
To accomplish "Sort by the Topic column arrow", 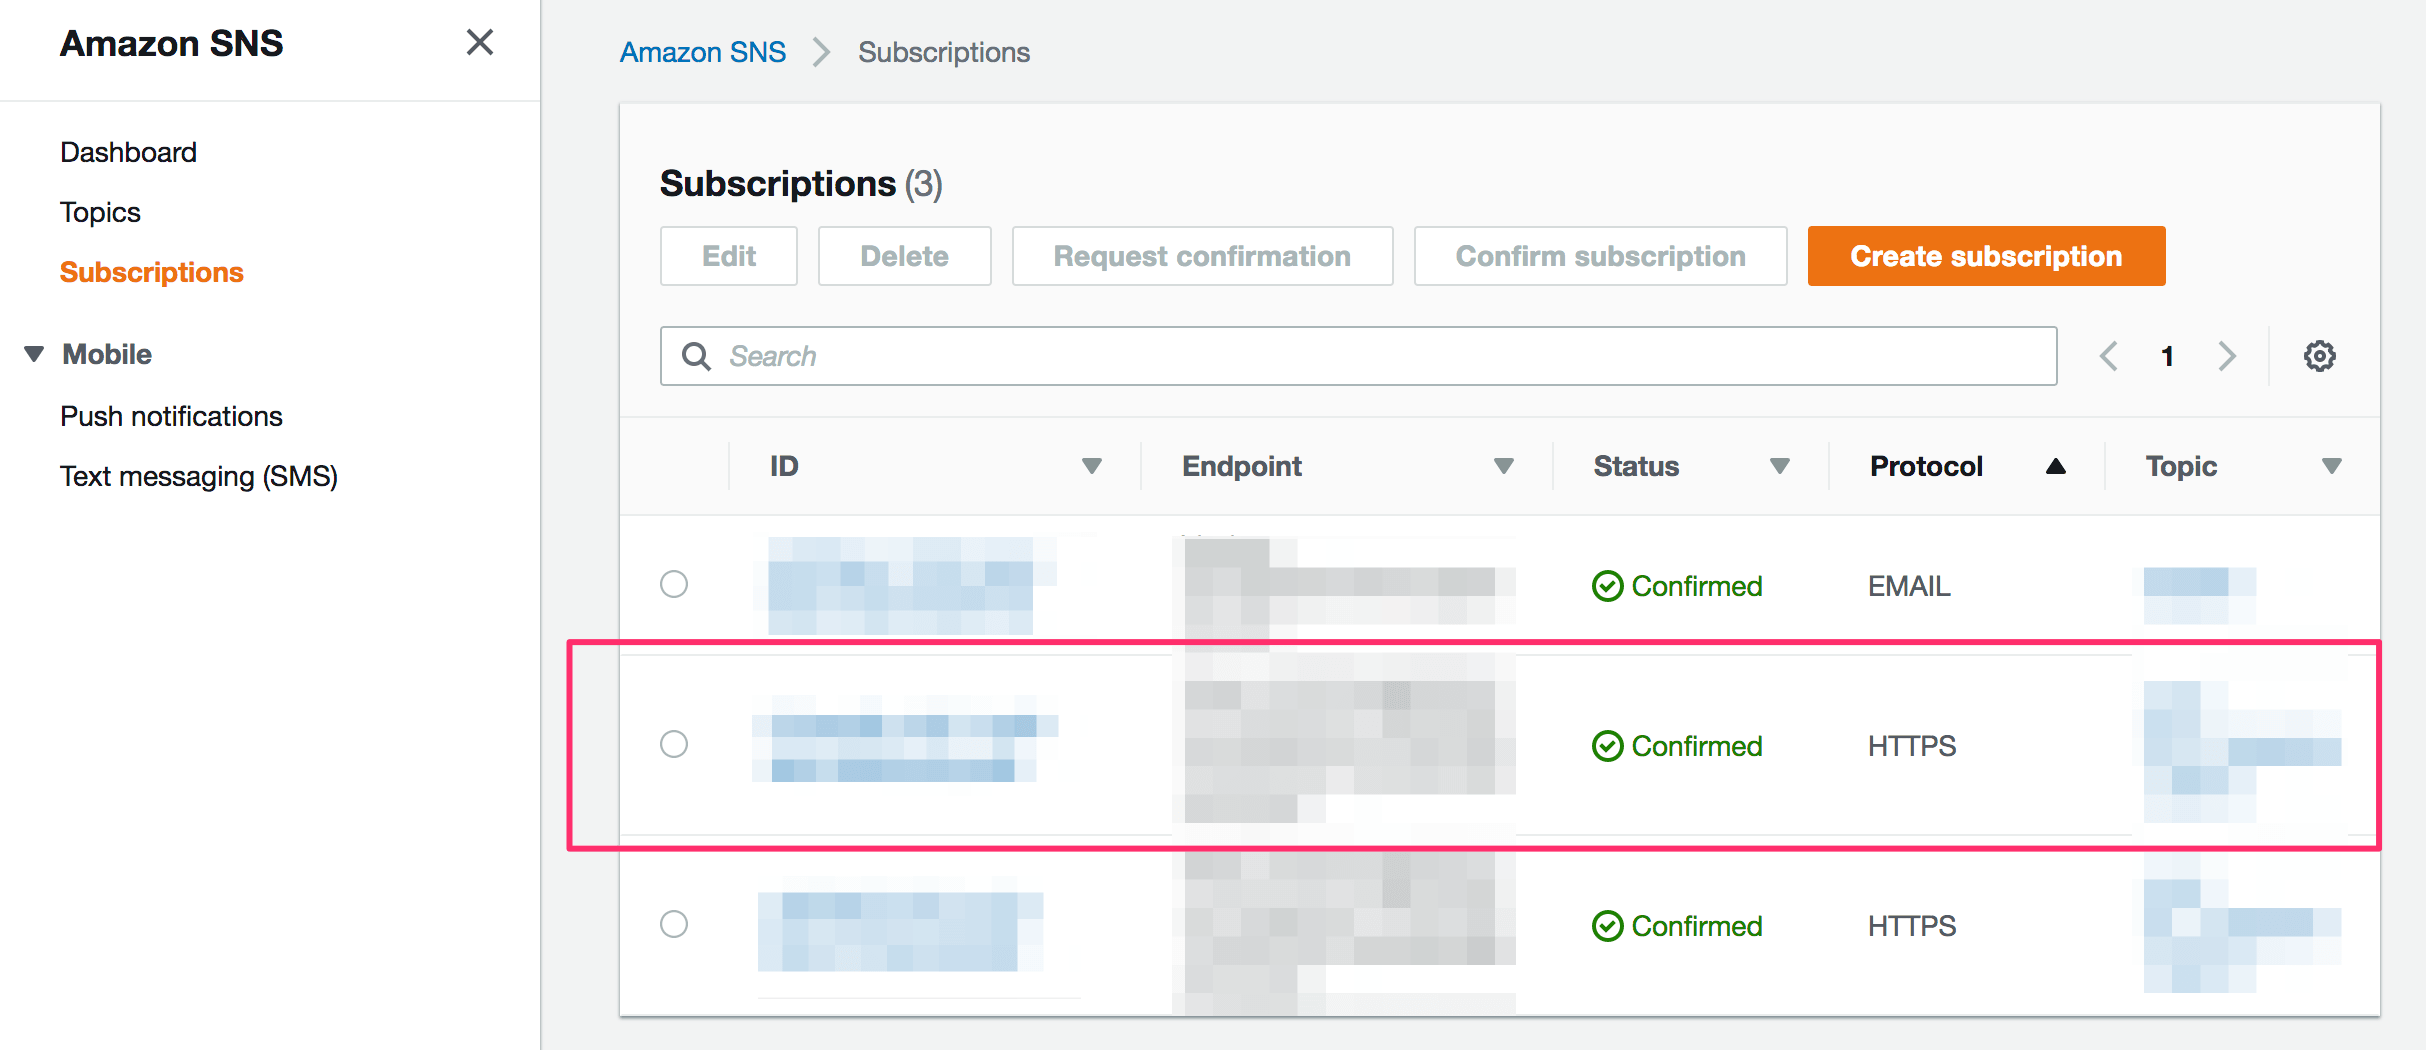I will tap(2331, 466).
